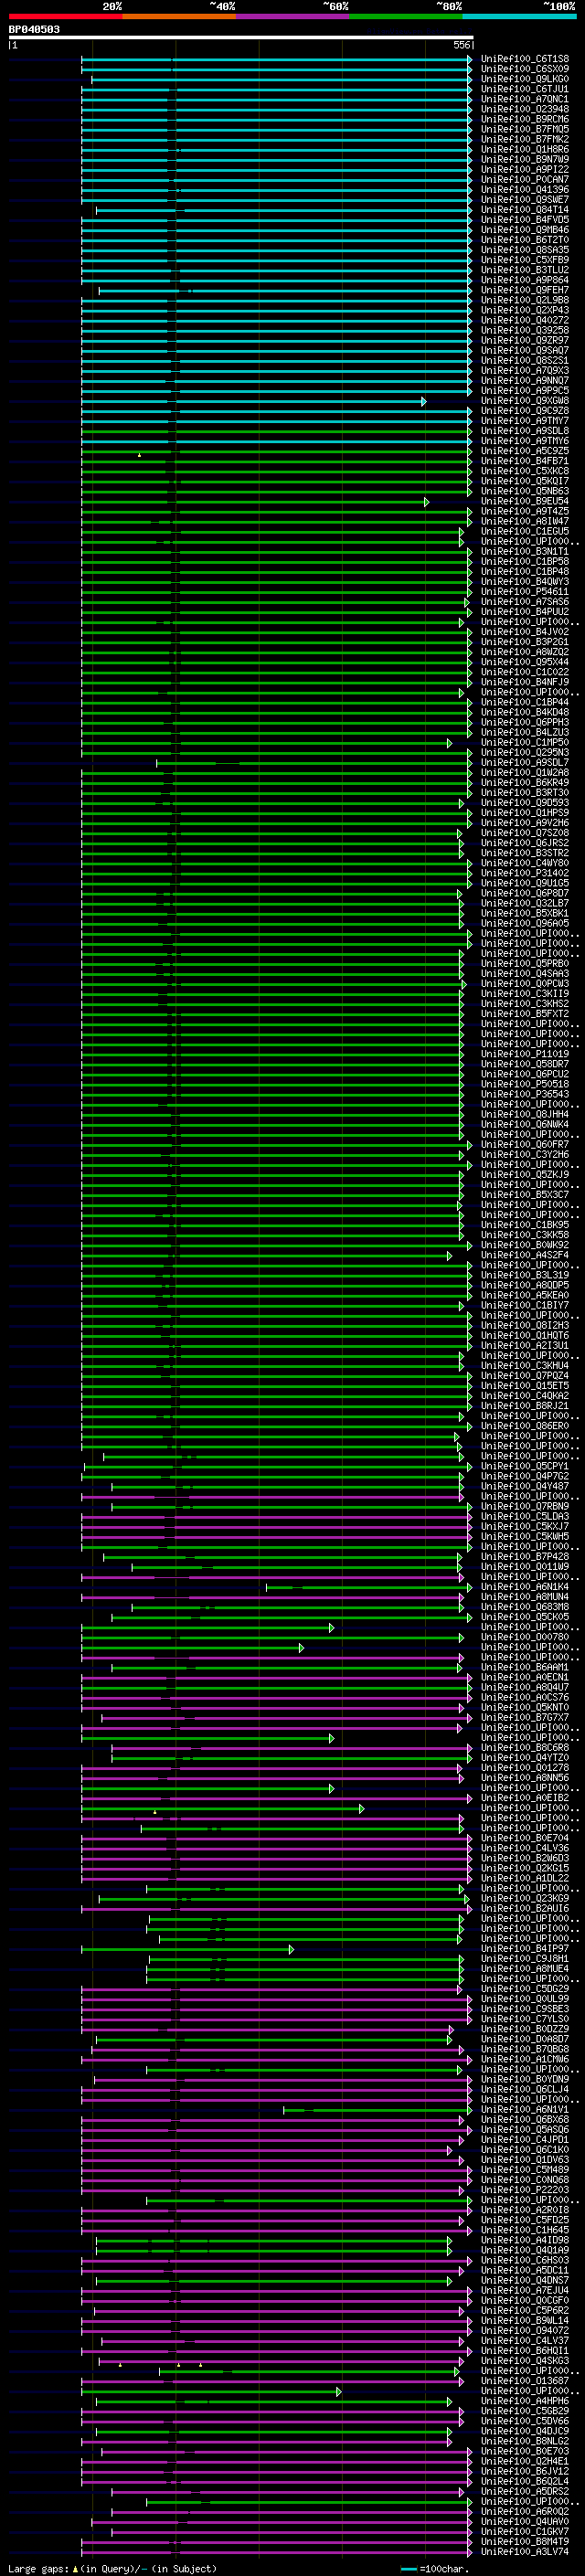Click the UniRef100_C7YLS0 label
The height and width of the screenshot is (2576, 585).
point(525,2019)
